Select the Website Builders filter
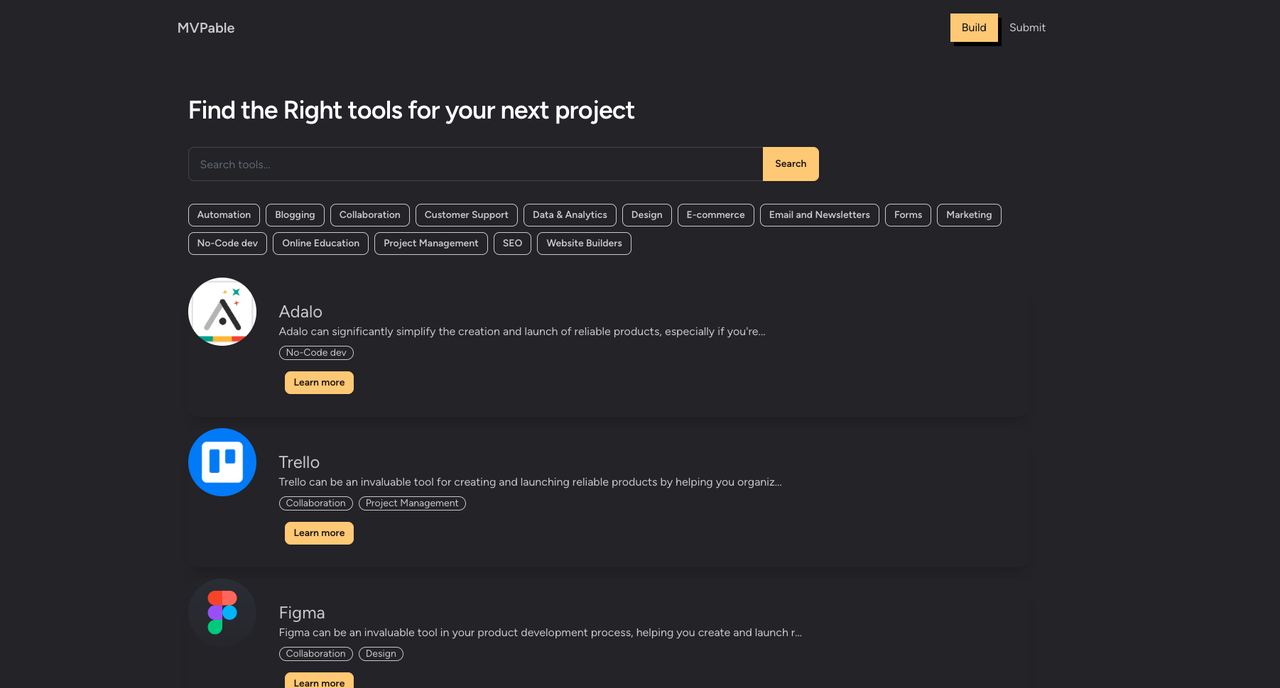 tap(583, 243)
